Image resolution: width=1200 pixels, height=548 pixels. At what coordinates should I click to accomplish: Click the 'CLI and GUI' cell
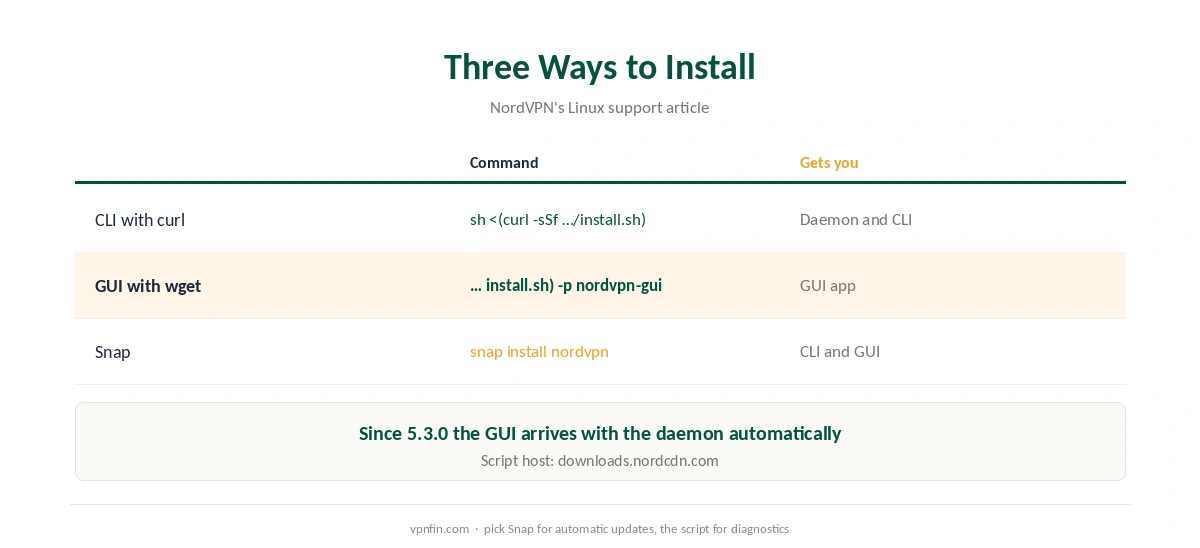pyautogui.click(x=840, y=352)
